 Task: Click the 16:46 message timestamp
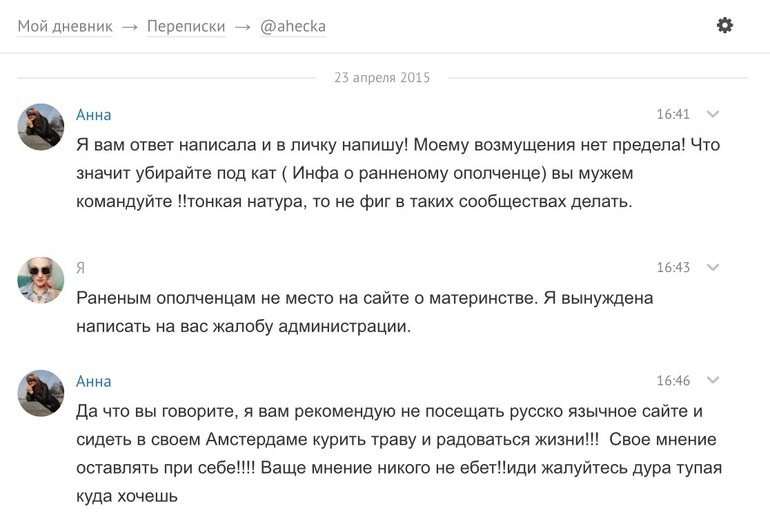point(673,381)
